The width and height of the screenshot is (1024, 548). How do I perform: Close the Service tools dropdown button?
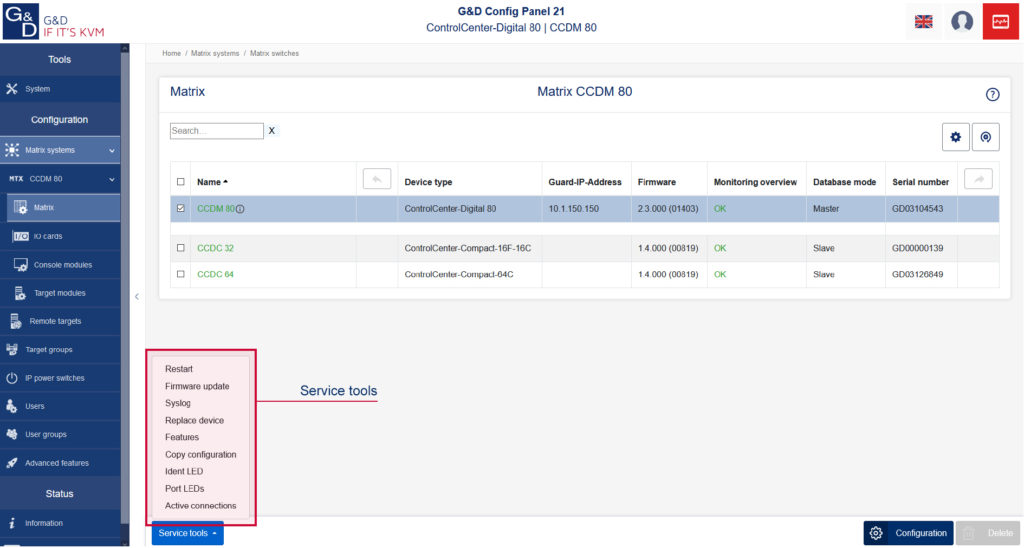[187, 533]
